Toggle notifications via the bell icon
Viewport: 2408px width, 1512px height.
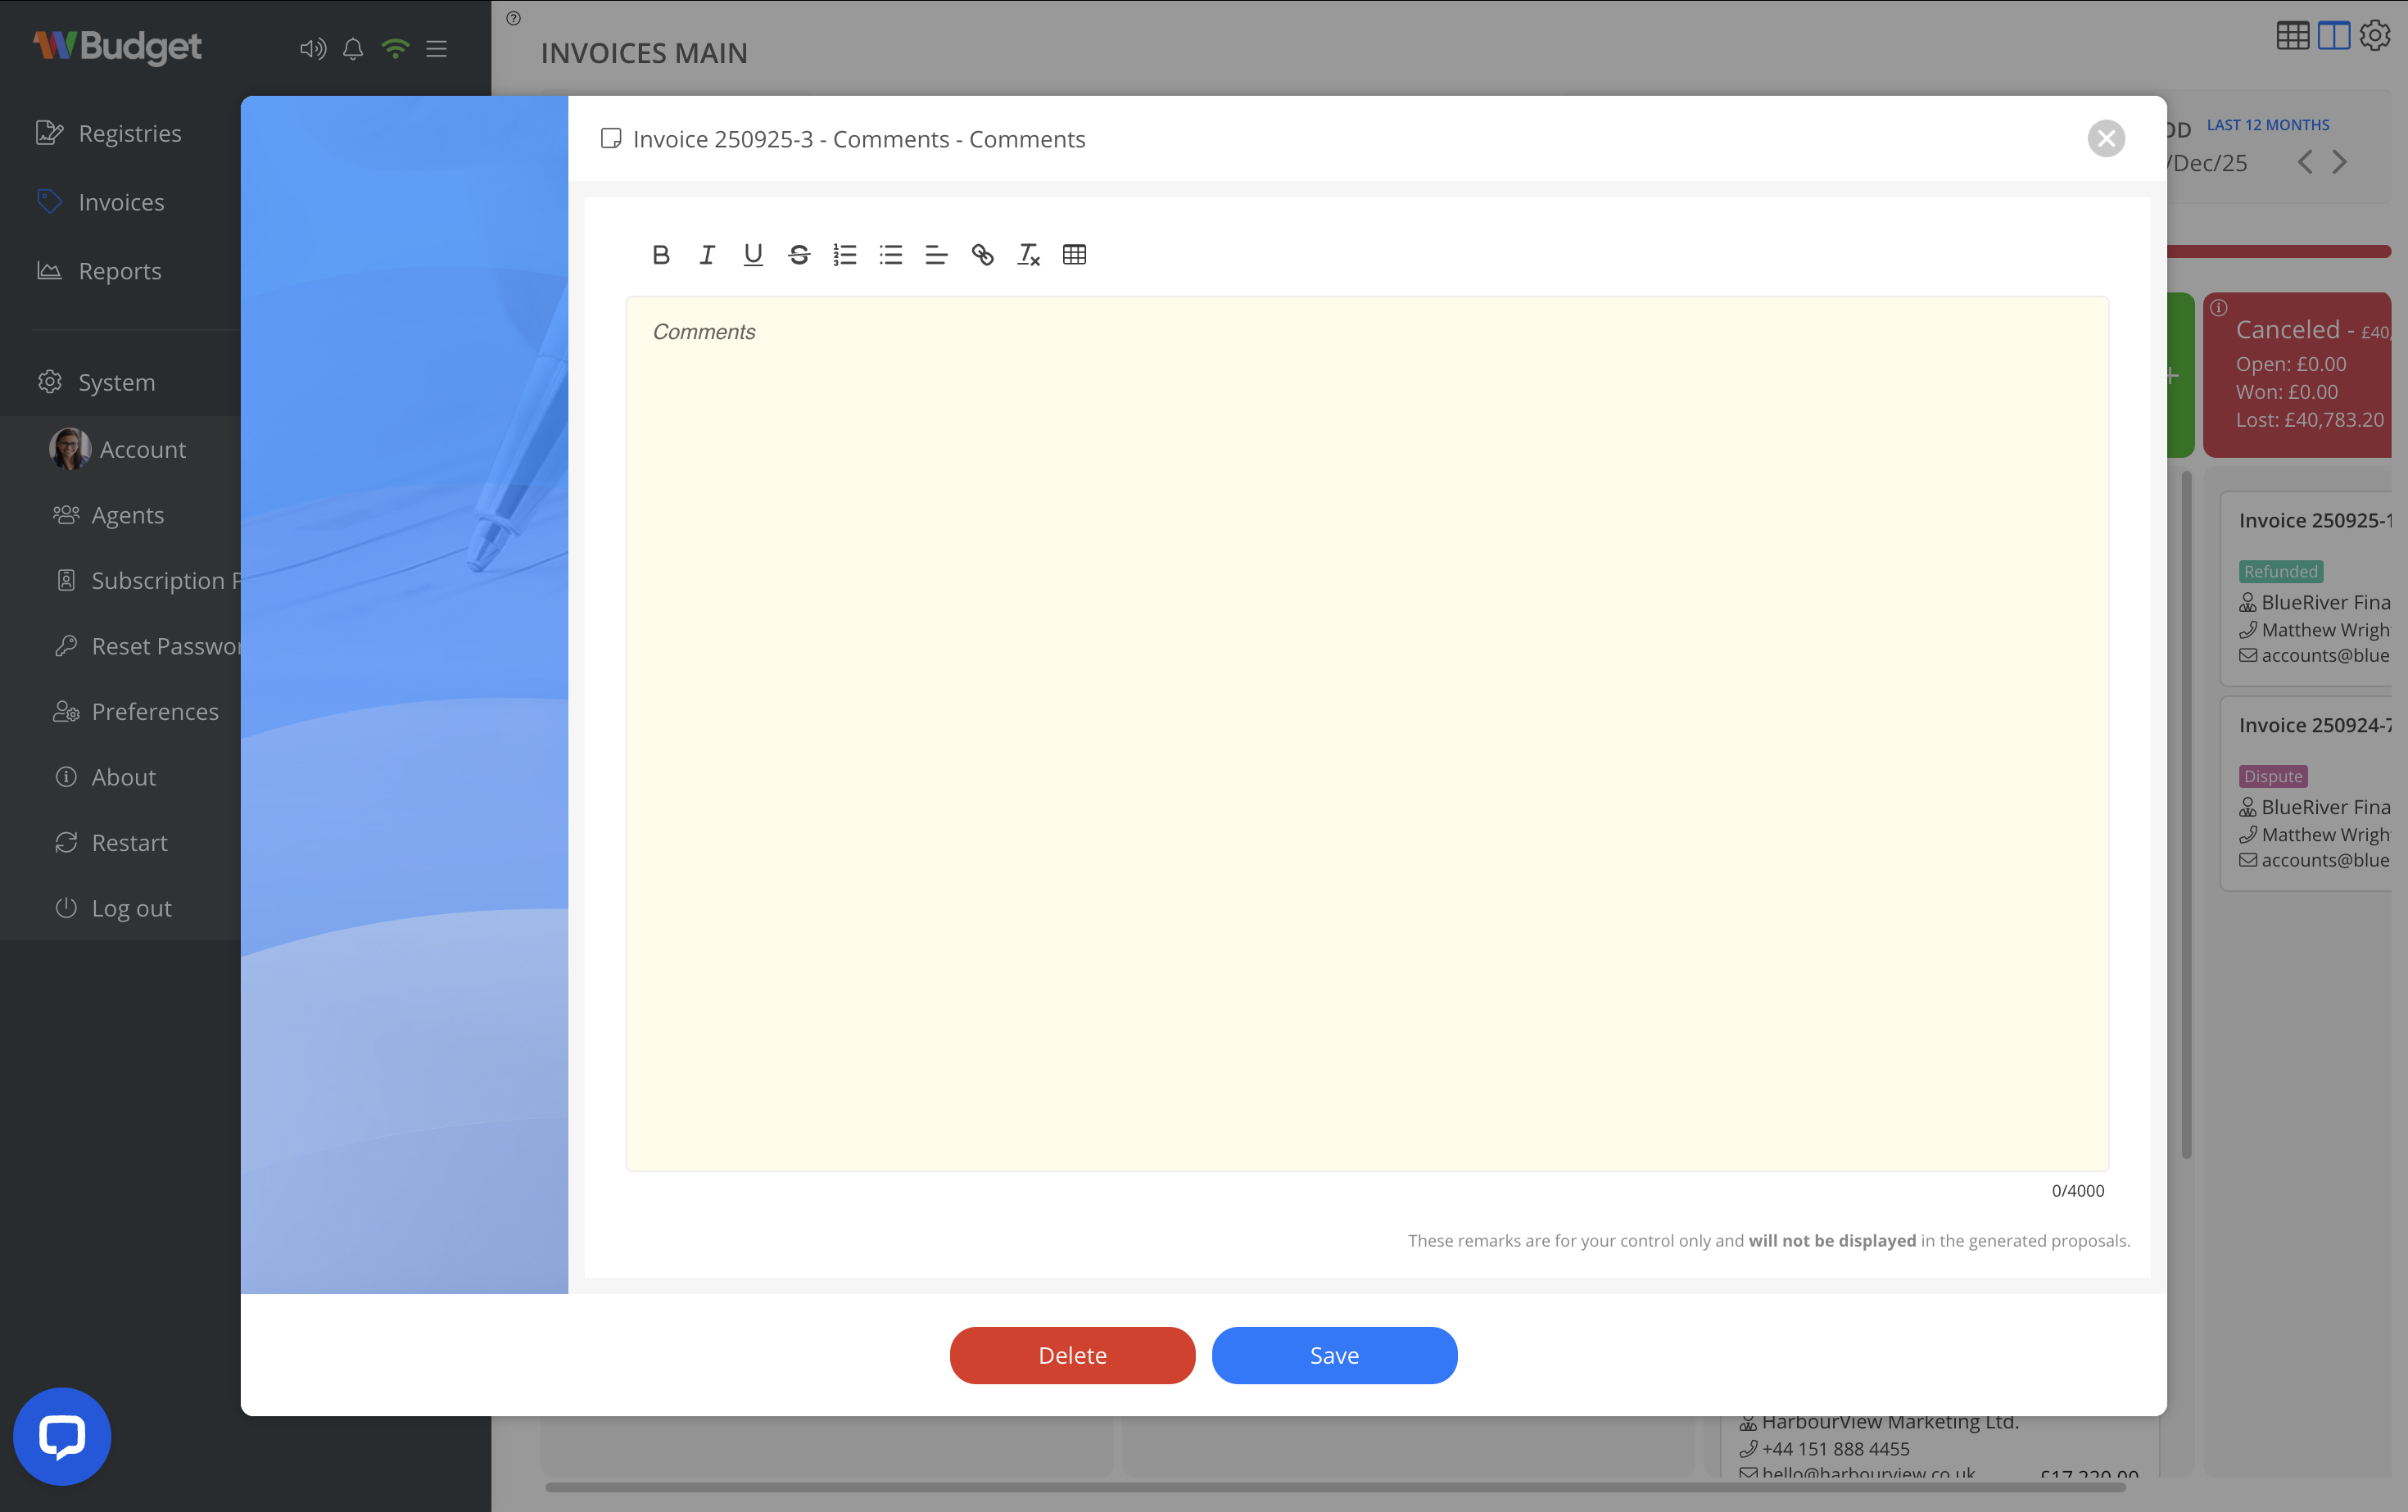353,48
